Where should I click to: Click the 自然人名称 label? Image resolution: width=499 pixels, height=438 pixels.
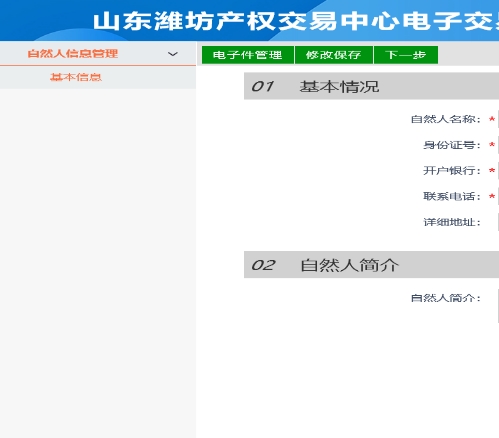[x=446, y=119]
